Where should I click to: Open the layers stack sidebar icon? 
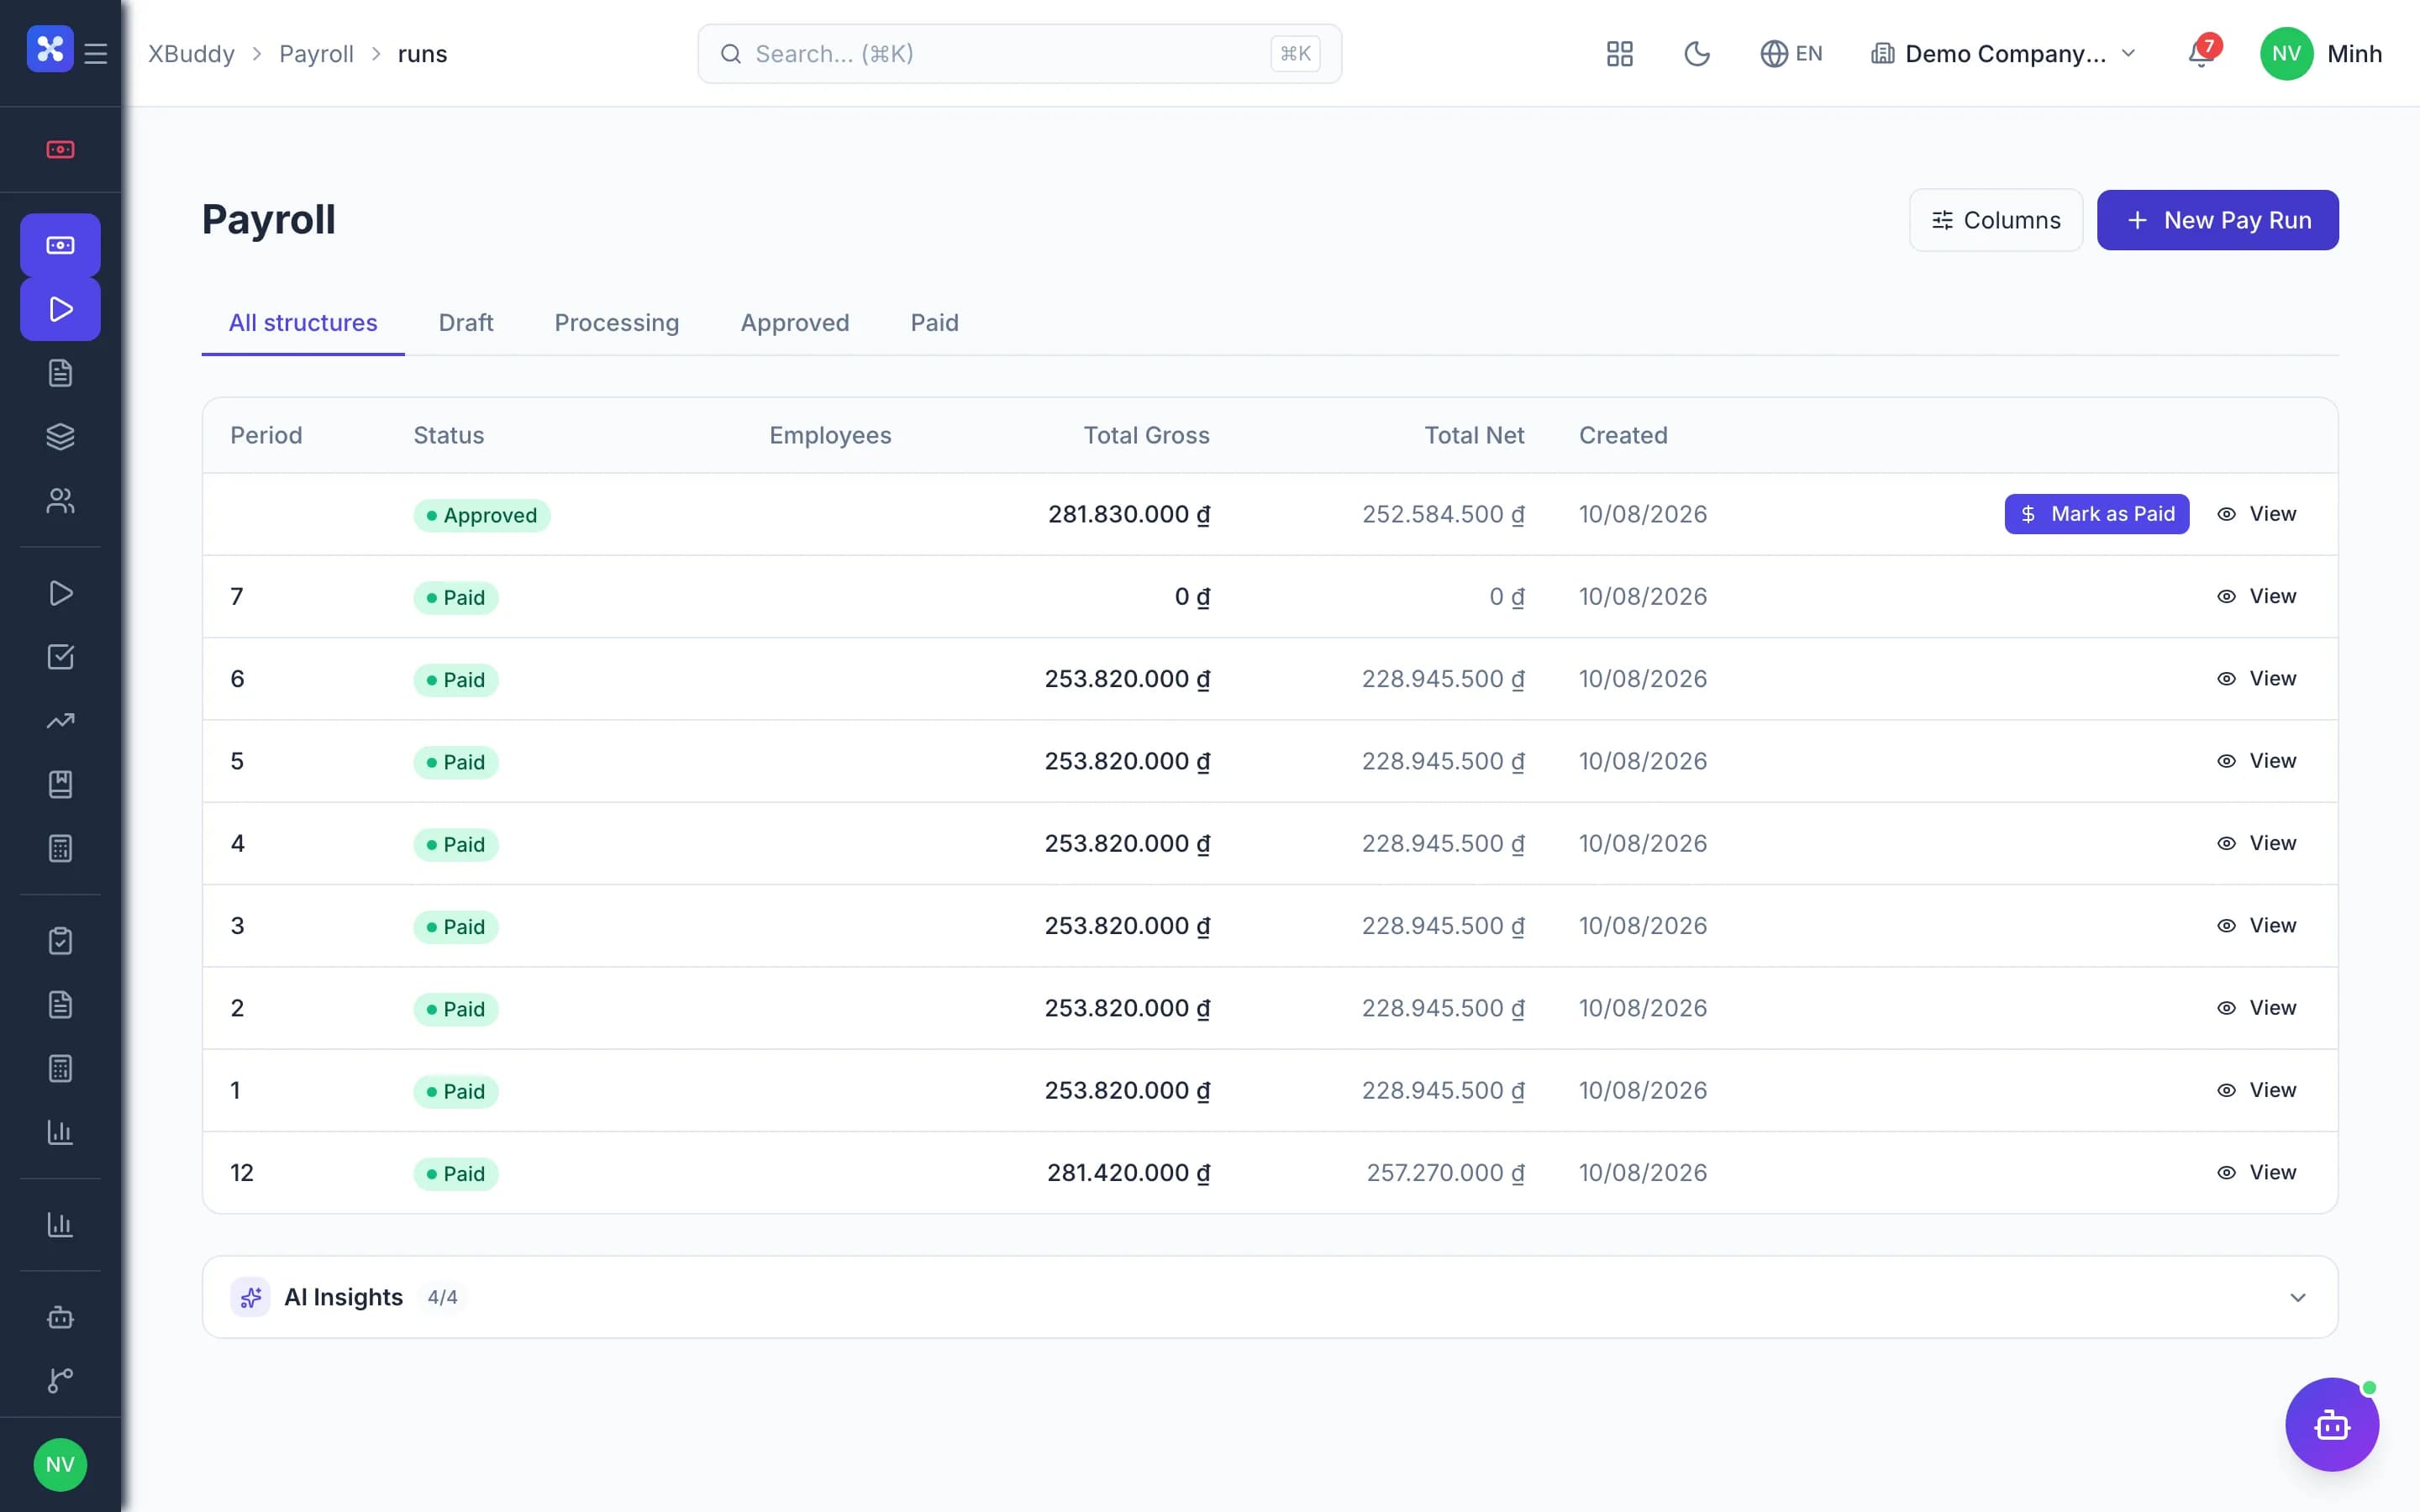tap(60, 437)
